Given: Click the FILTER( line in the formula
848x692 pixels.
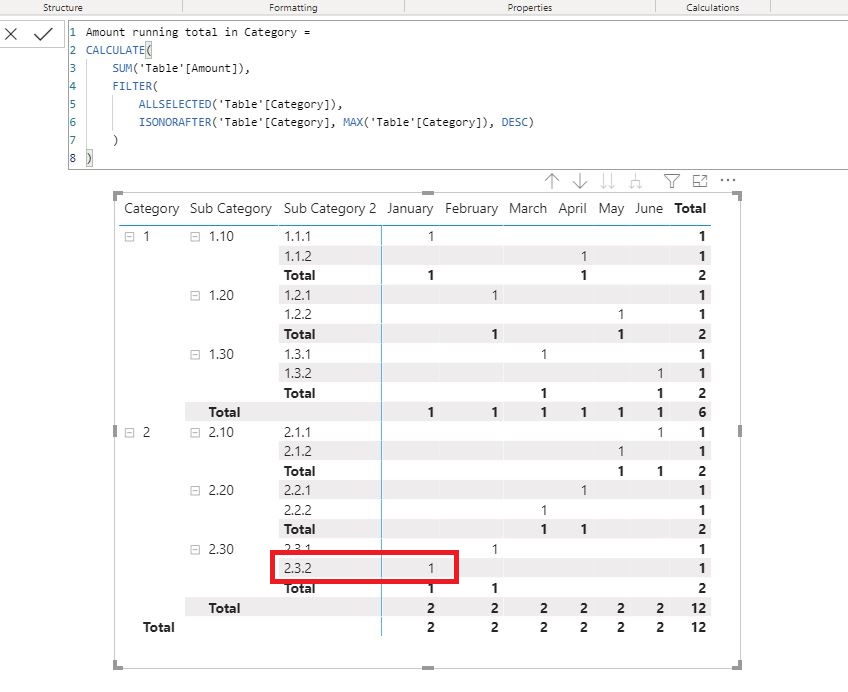Looking at the screenshot, I should [135, 86].
